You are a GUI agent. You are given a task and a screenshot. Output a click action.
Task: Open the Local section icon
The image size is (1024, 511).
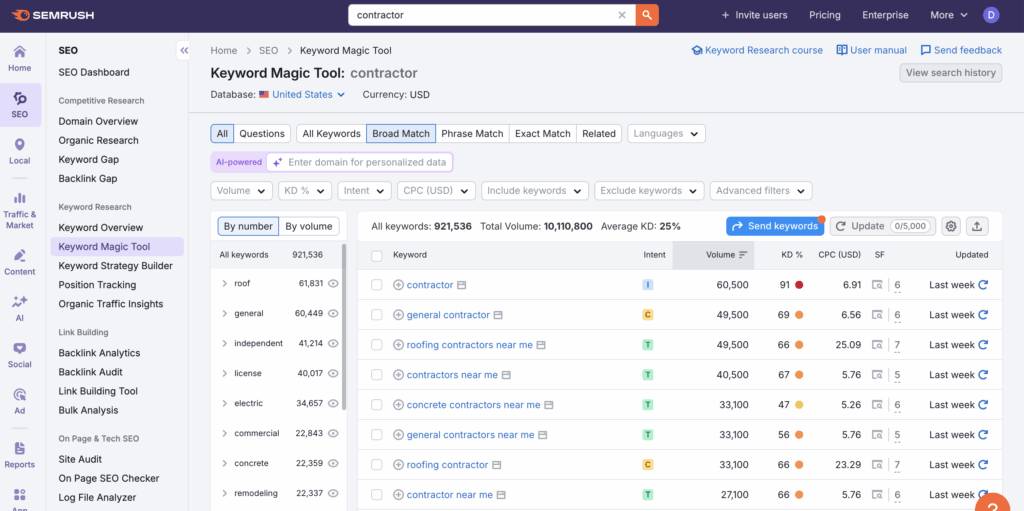20,151
